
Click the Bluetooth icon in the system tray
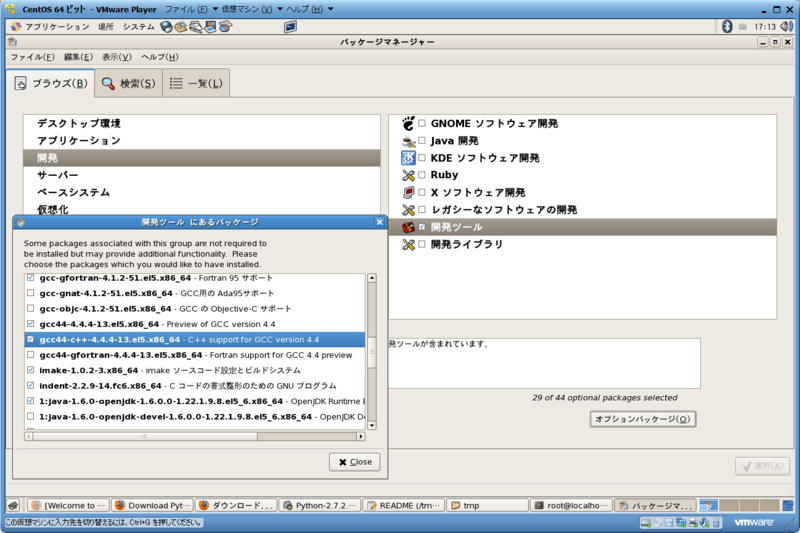tap(727, 27)
